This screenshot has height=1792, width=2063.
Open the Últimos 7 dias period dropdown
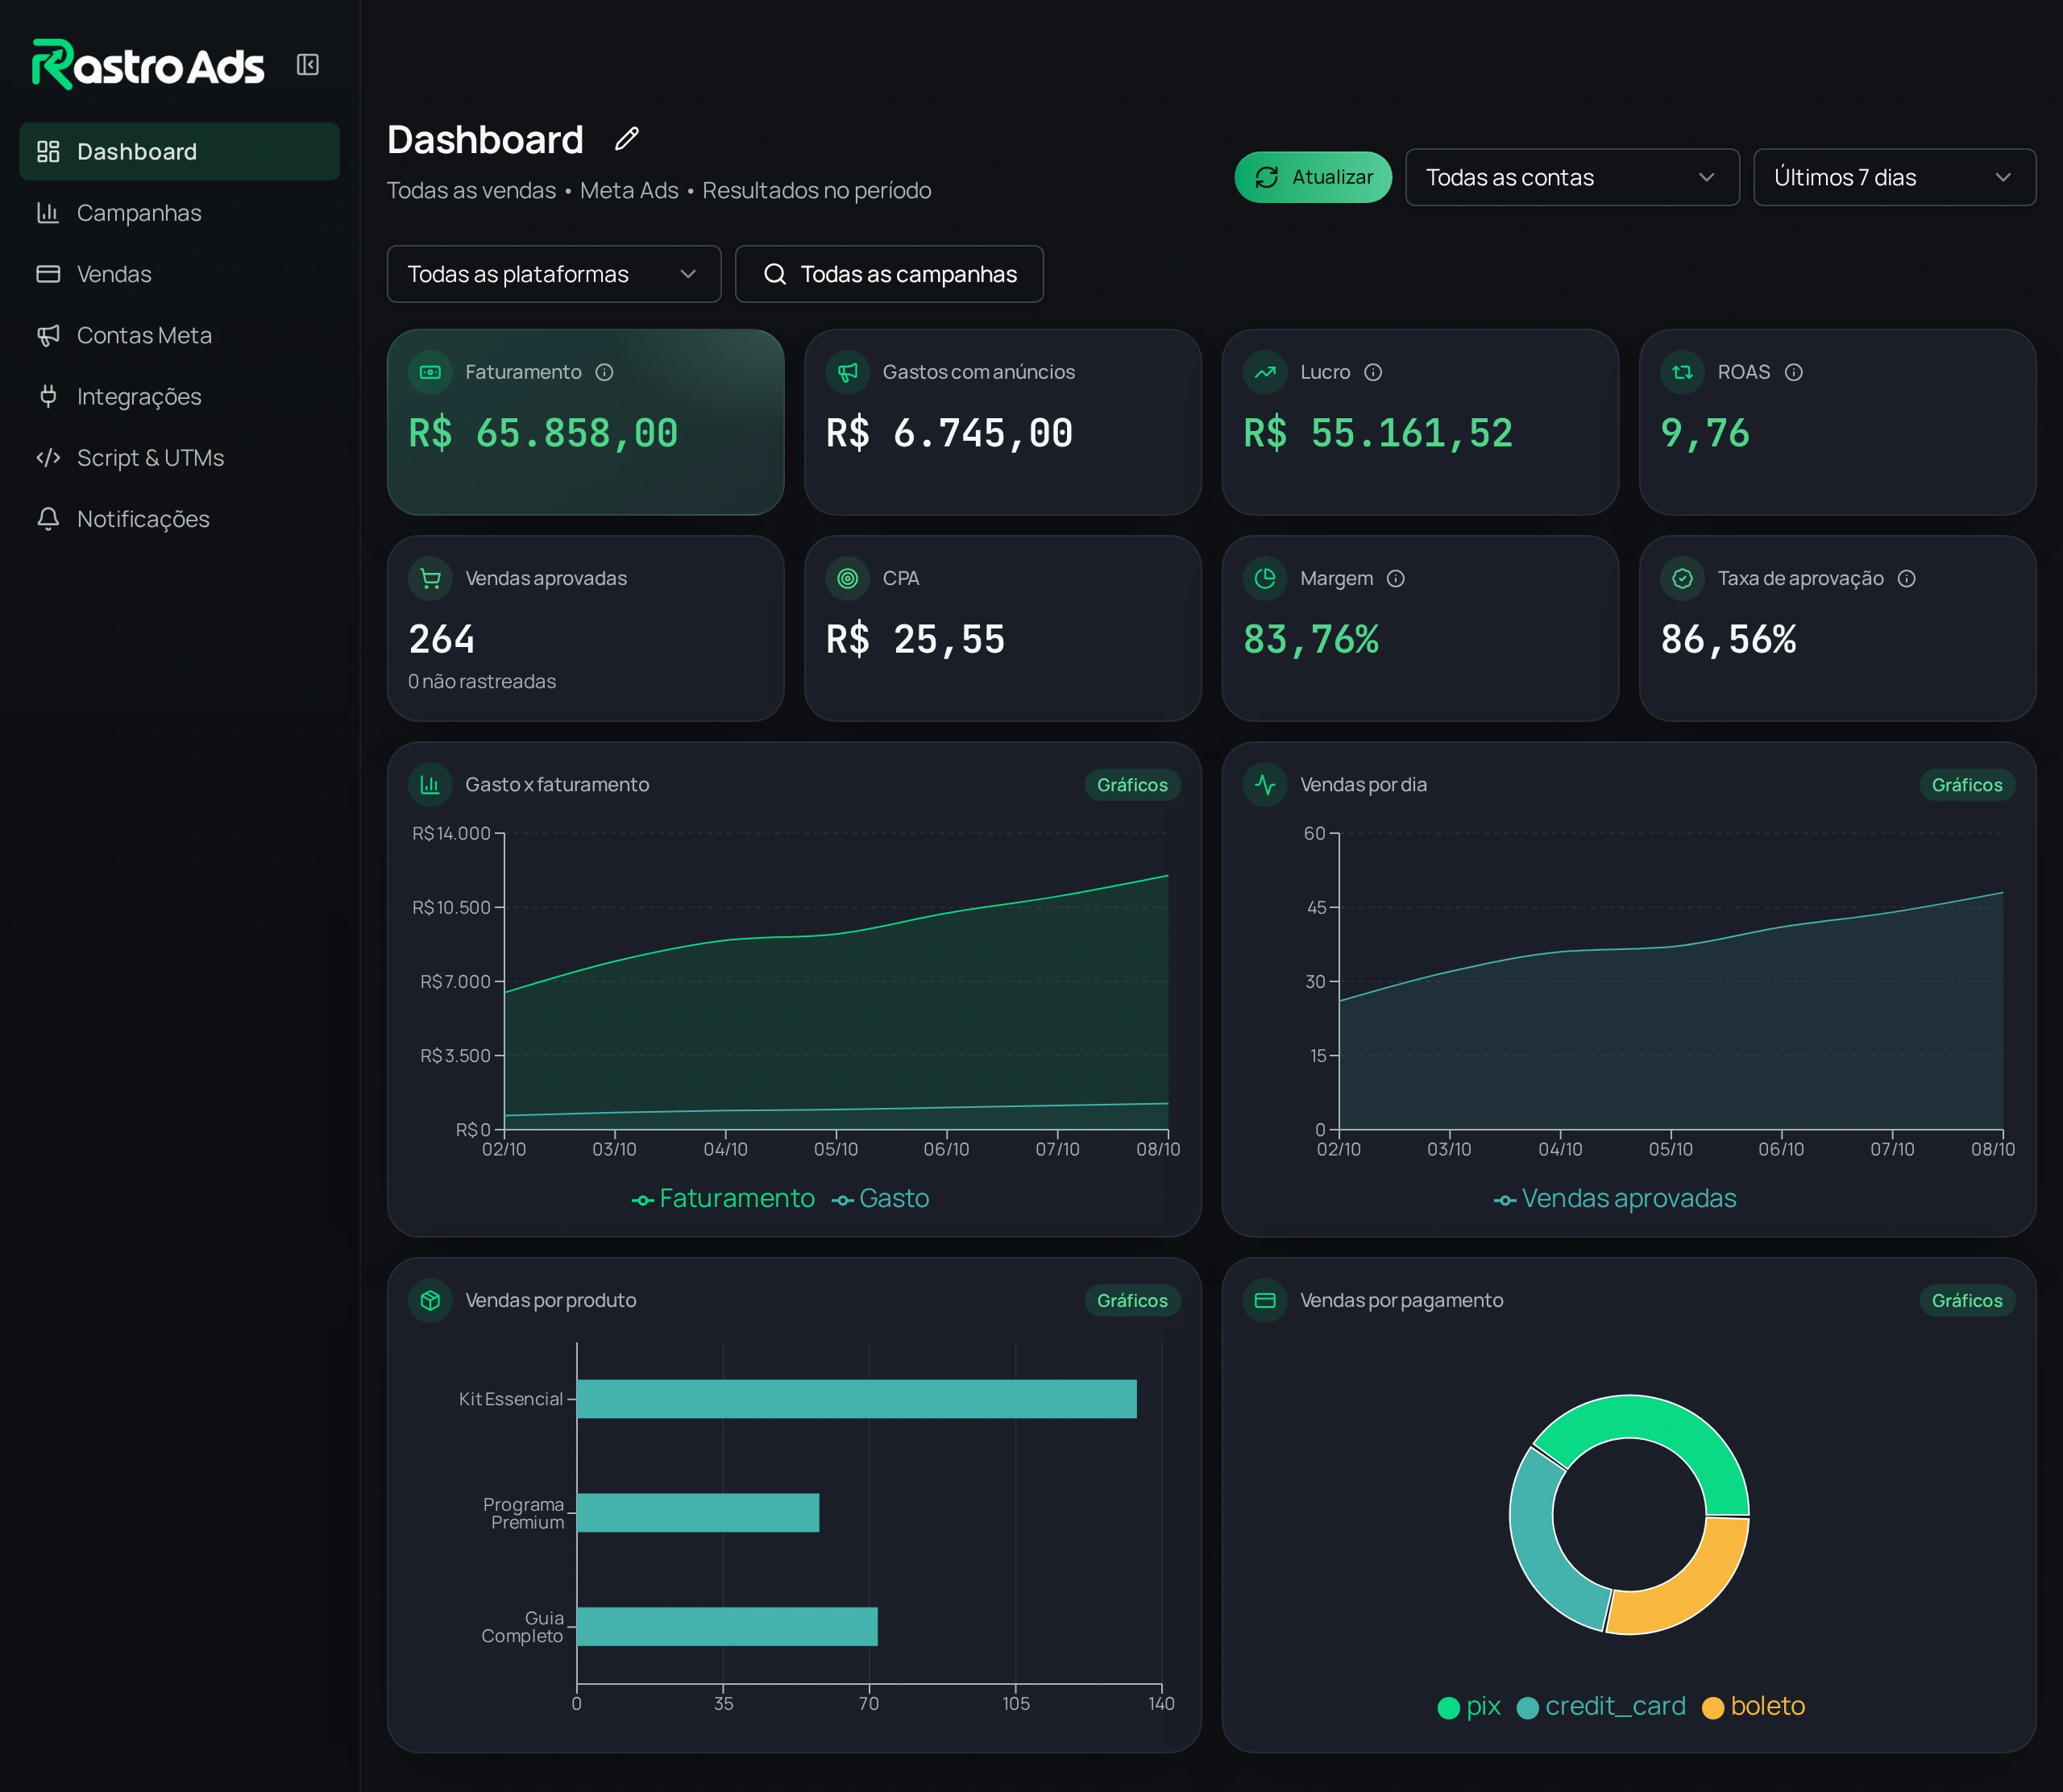click(x=1894, y=177)
